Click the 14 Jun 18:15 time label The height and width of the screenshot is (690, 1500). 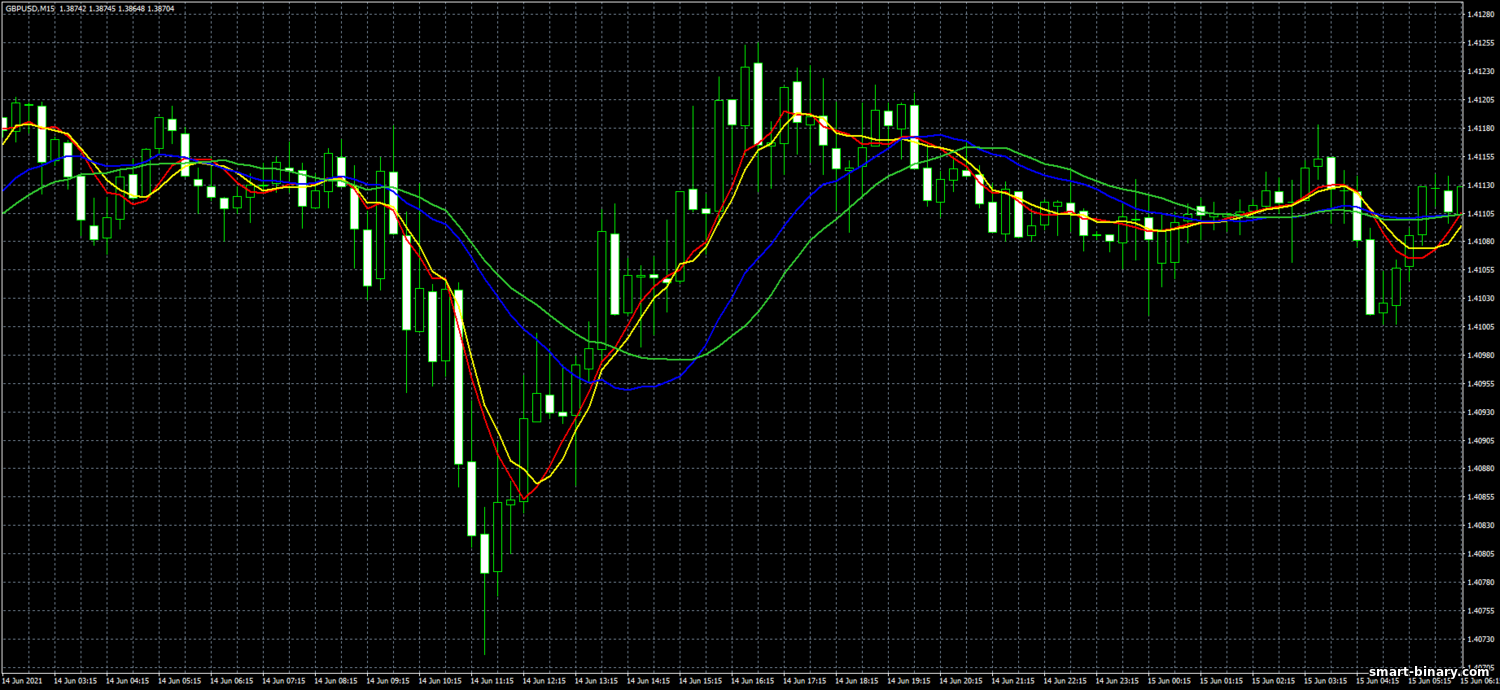click(856, 680)
